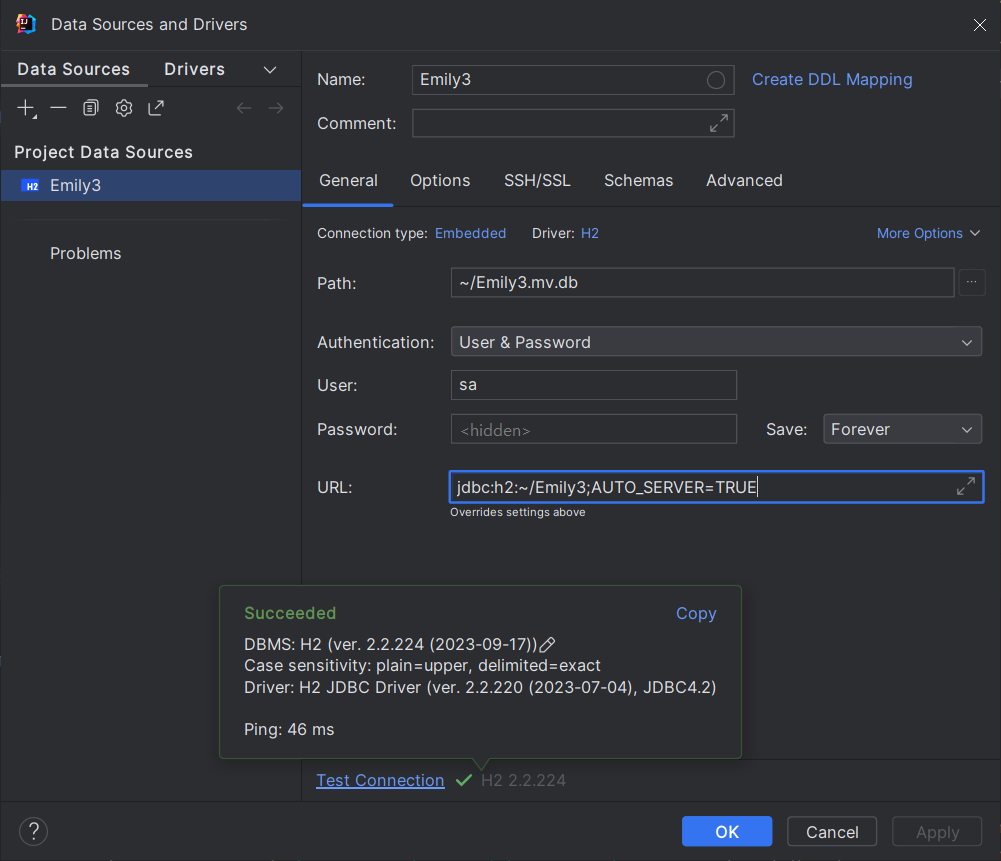Click the 'H2 2.2.224' version label
This screenshot has width=1001, height=861.
tap(523, 780)
